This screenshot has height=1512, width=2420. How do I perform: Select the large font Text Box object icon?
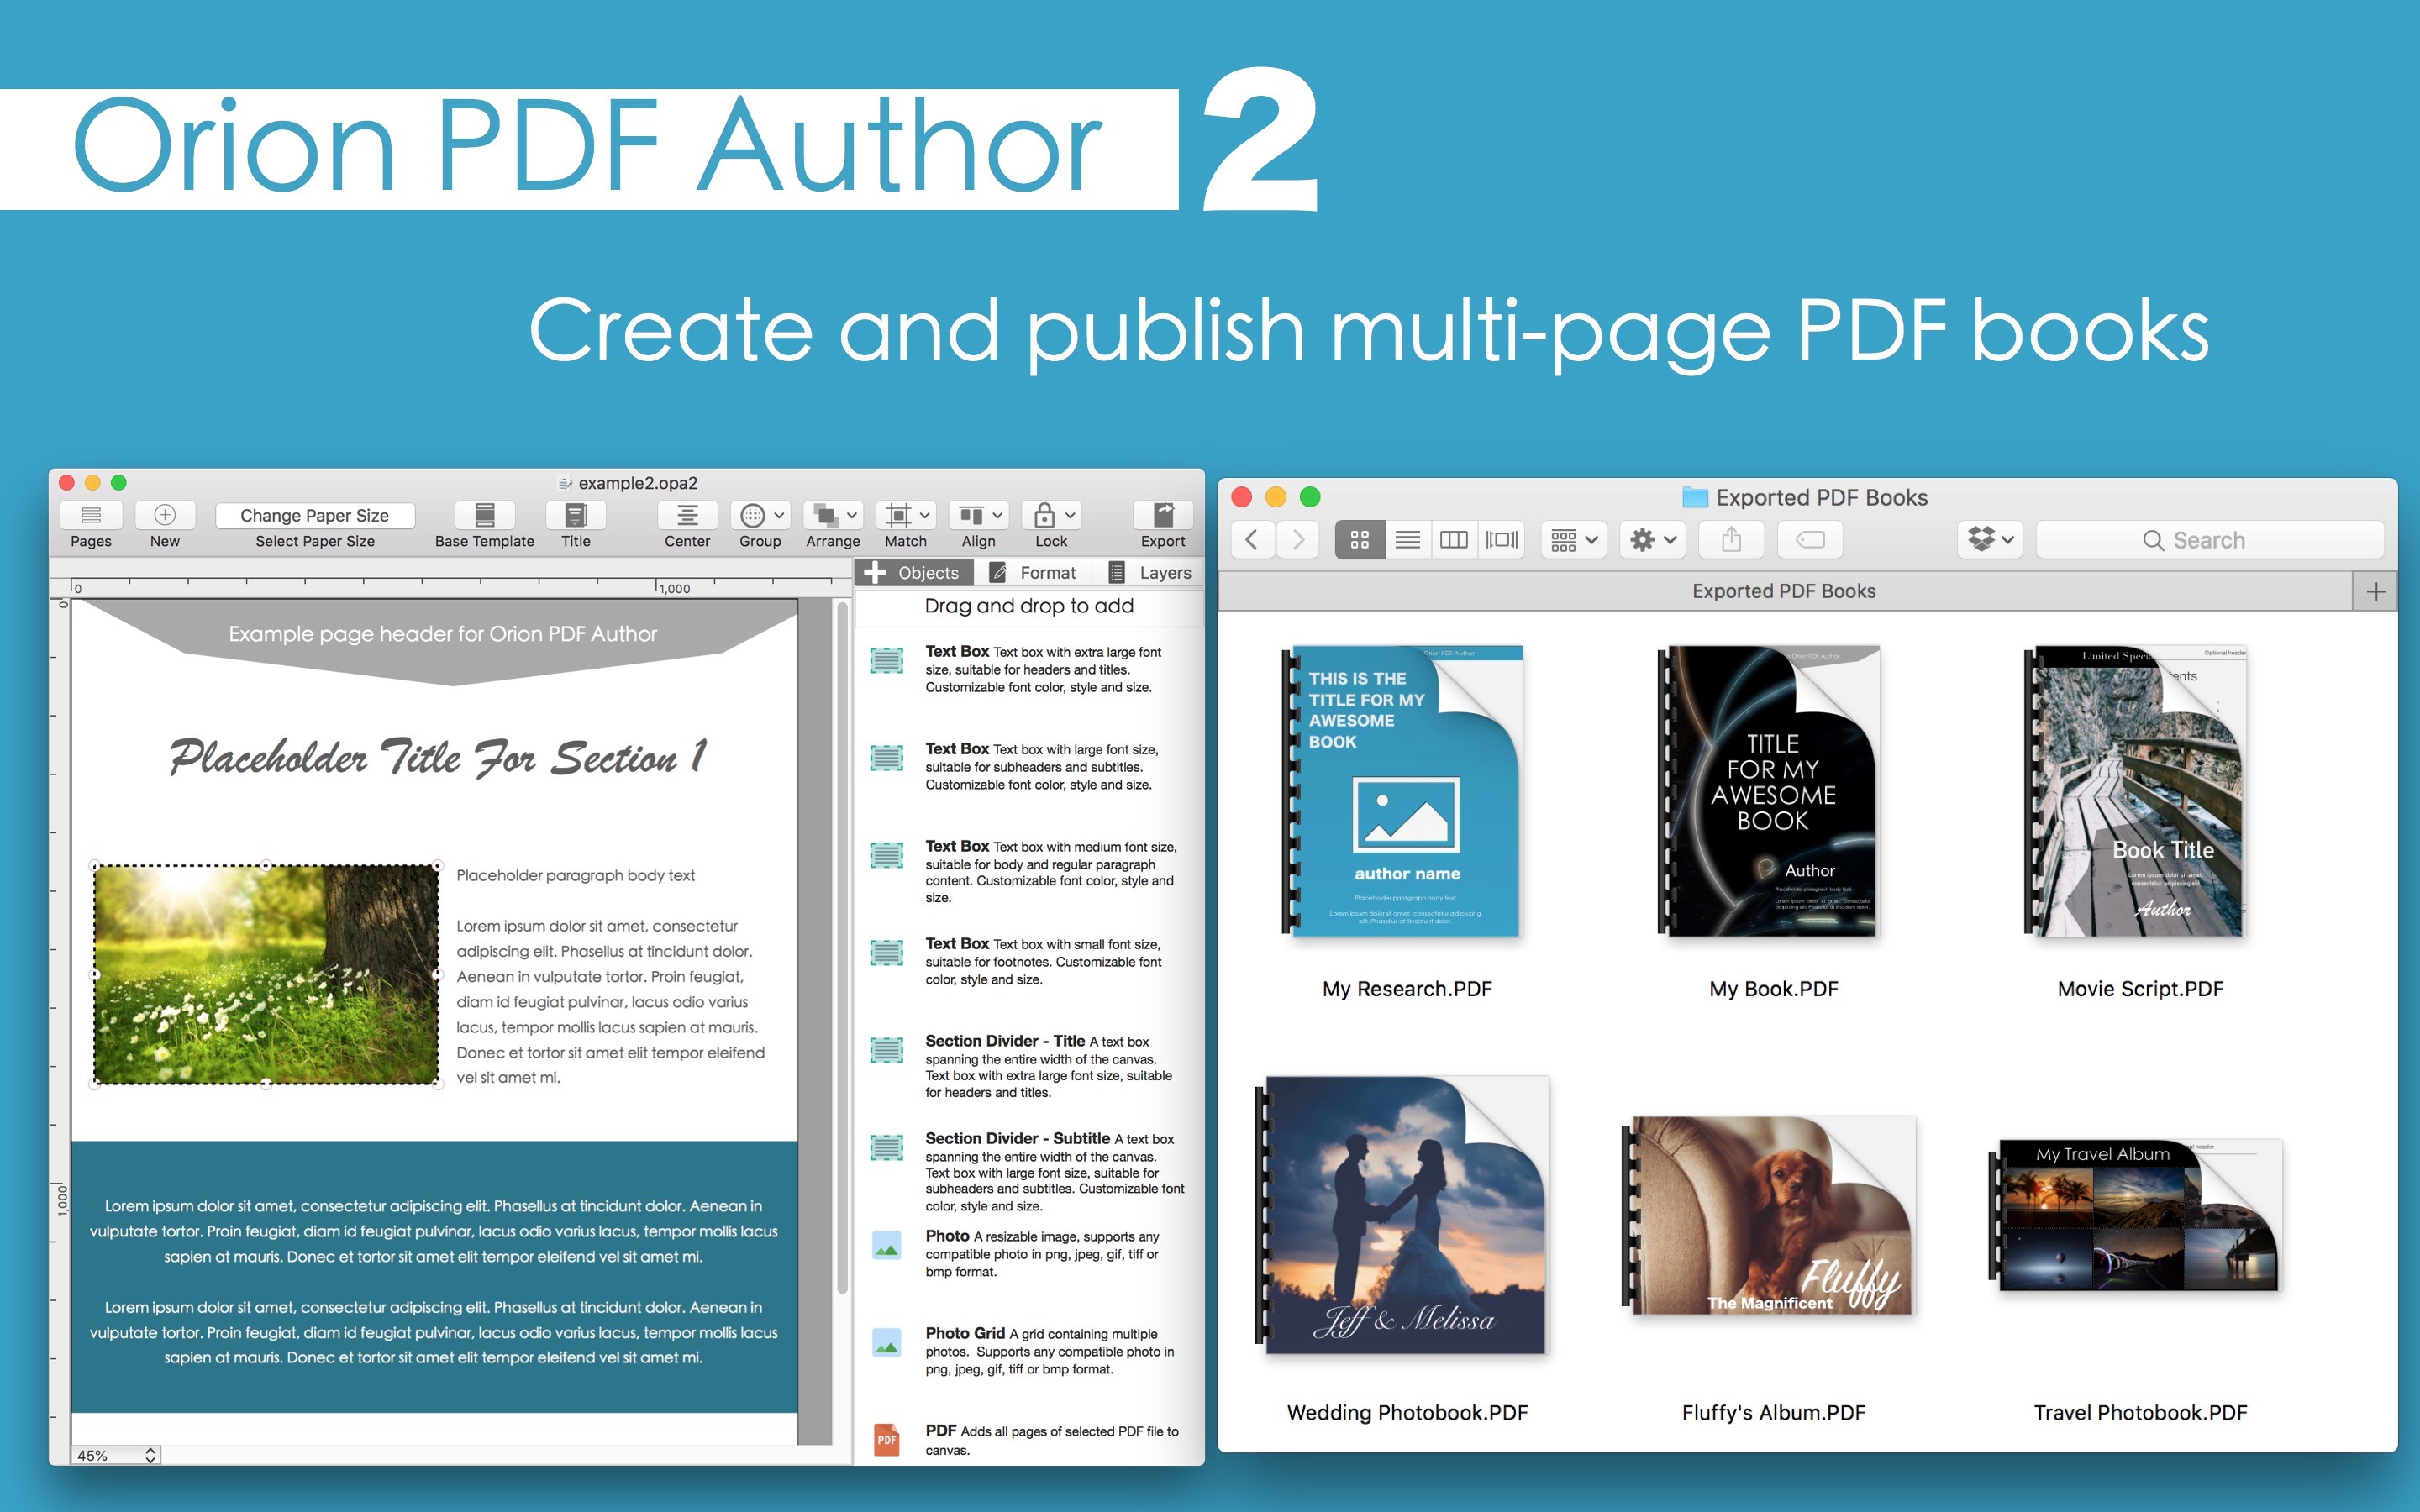click(x=887, y=758)
